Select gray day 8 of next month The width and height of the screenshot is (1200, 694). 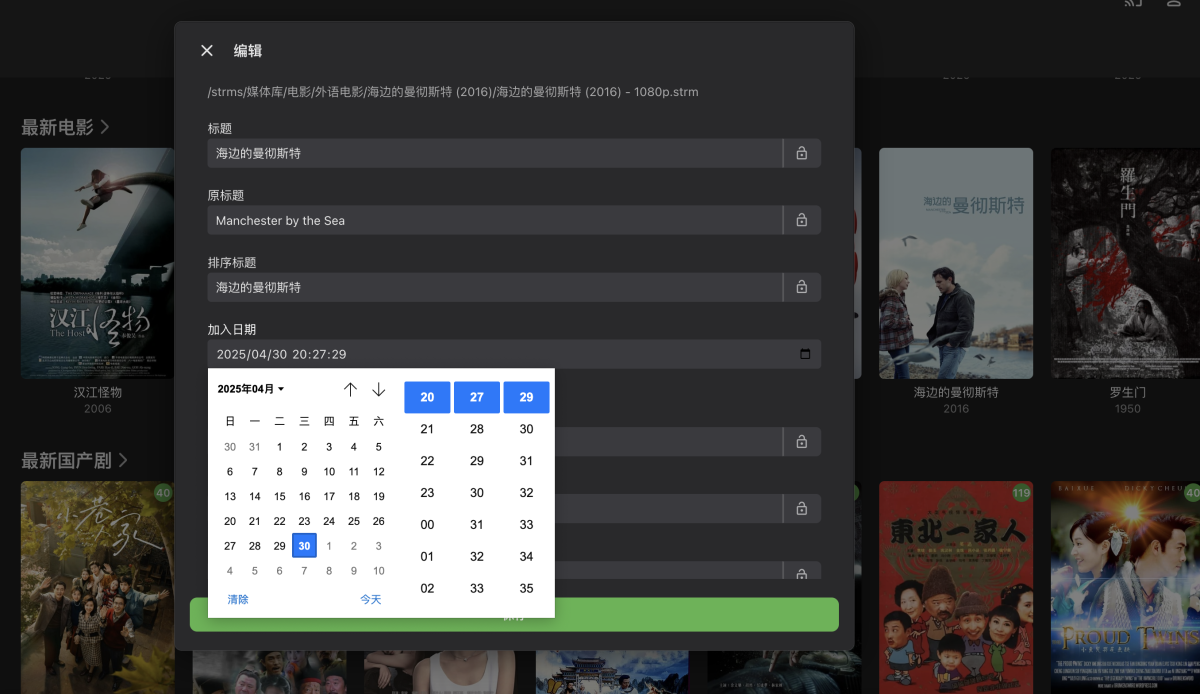pos(329,571)
